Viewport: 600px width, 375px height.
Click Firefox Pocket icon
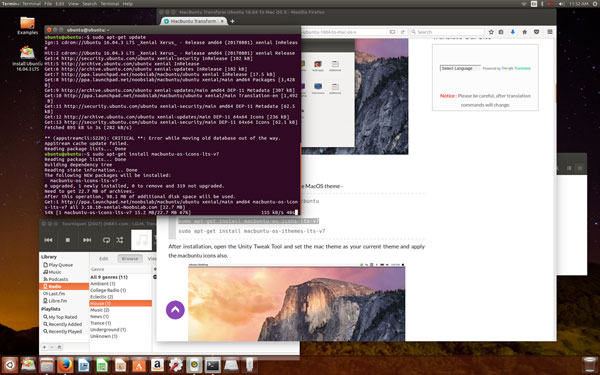coord(536,32)
